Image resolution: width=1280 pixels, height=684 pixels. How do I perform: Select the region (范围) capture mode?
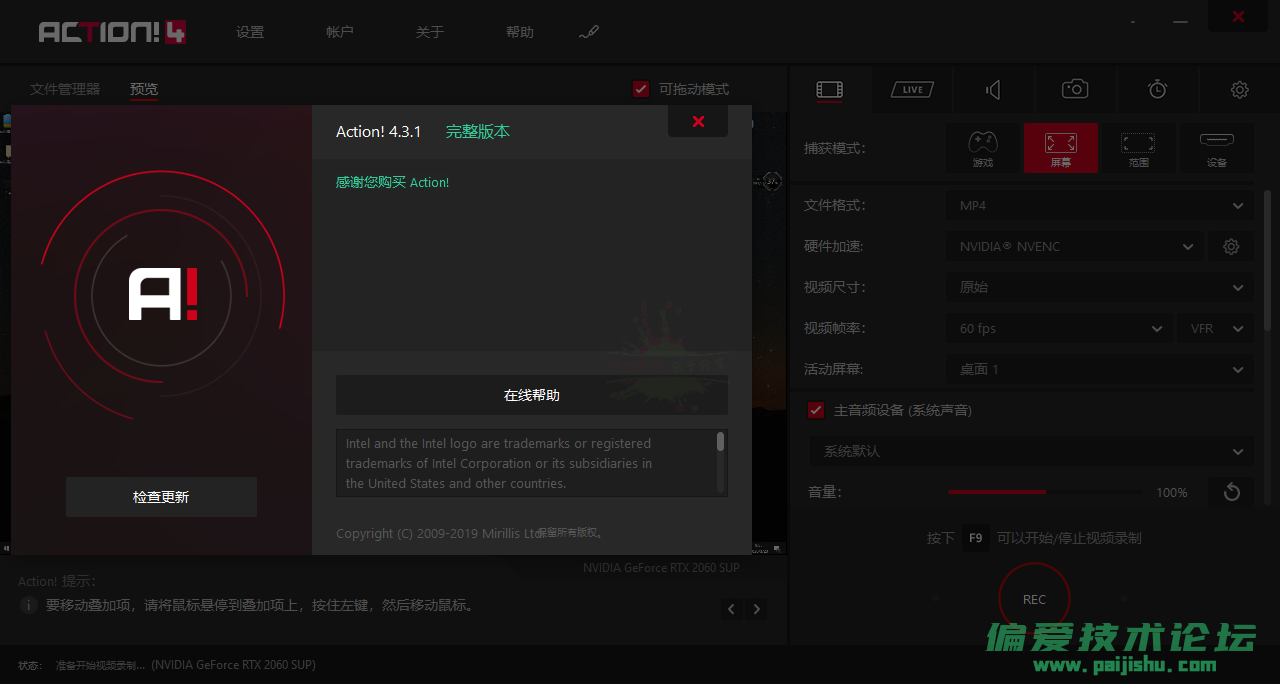1138,148
